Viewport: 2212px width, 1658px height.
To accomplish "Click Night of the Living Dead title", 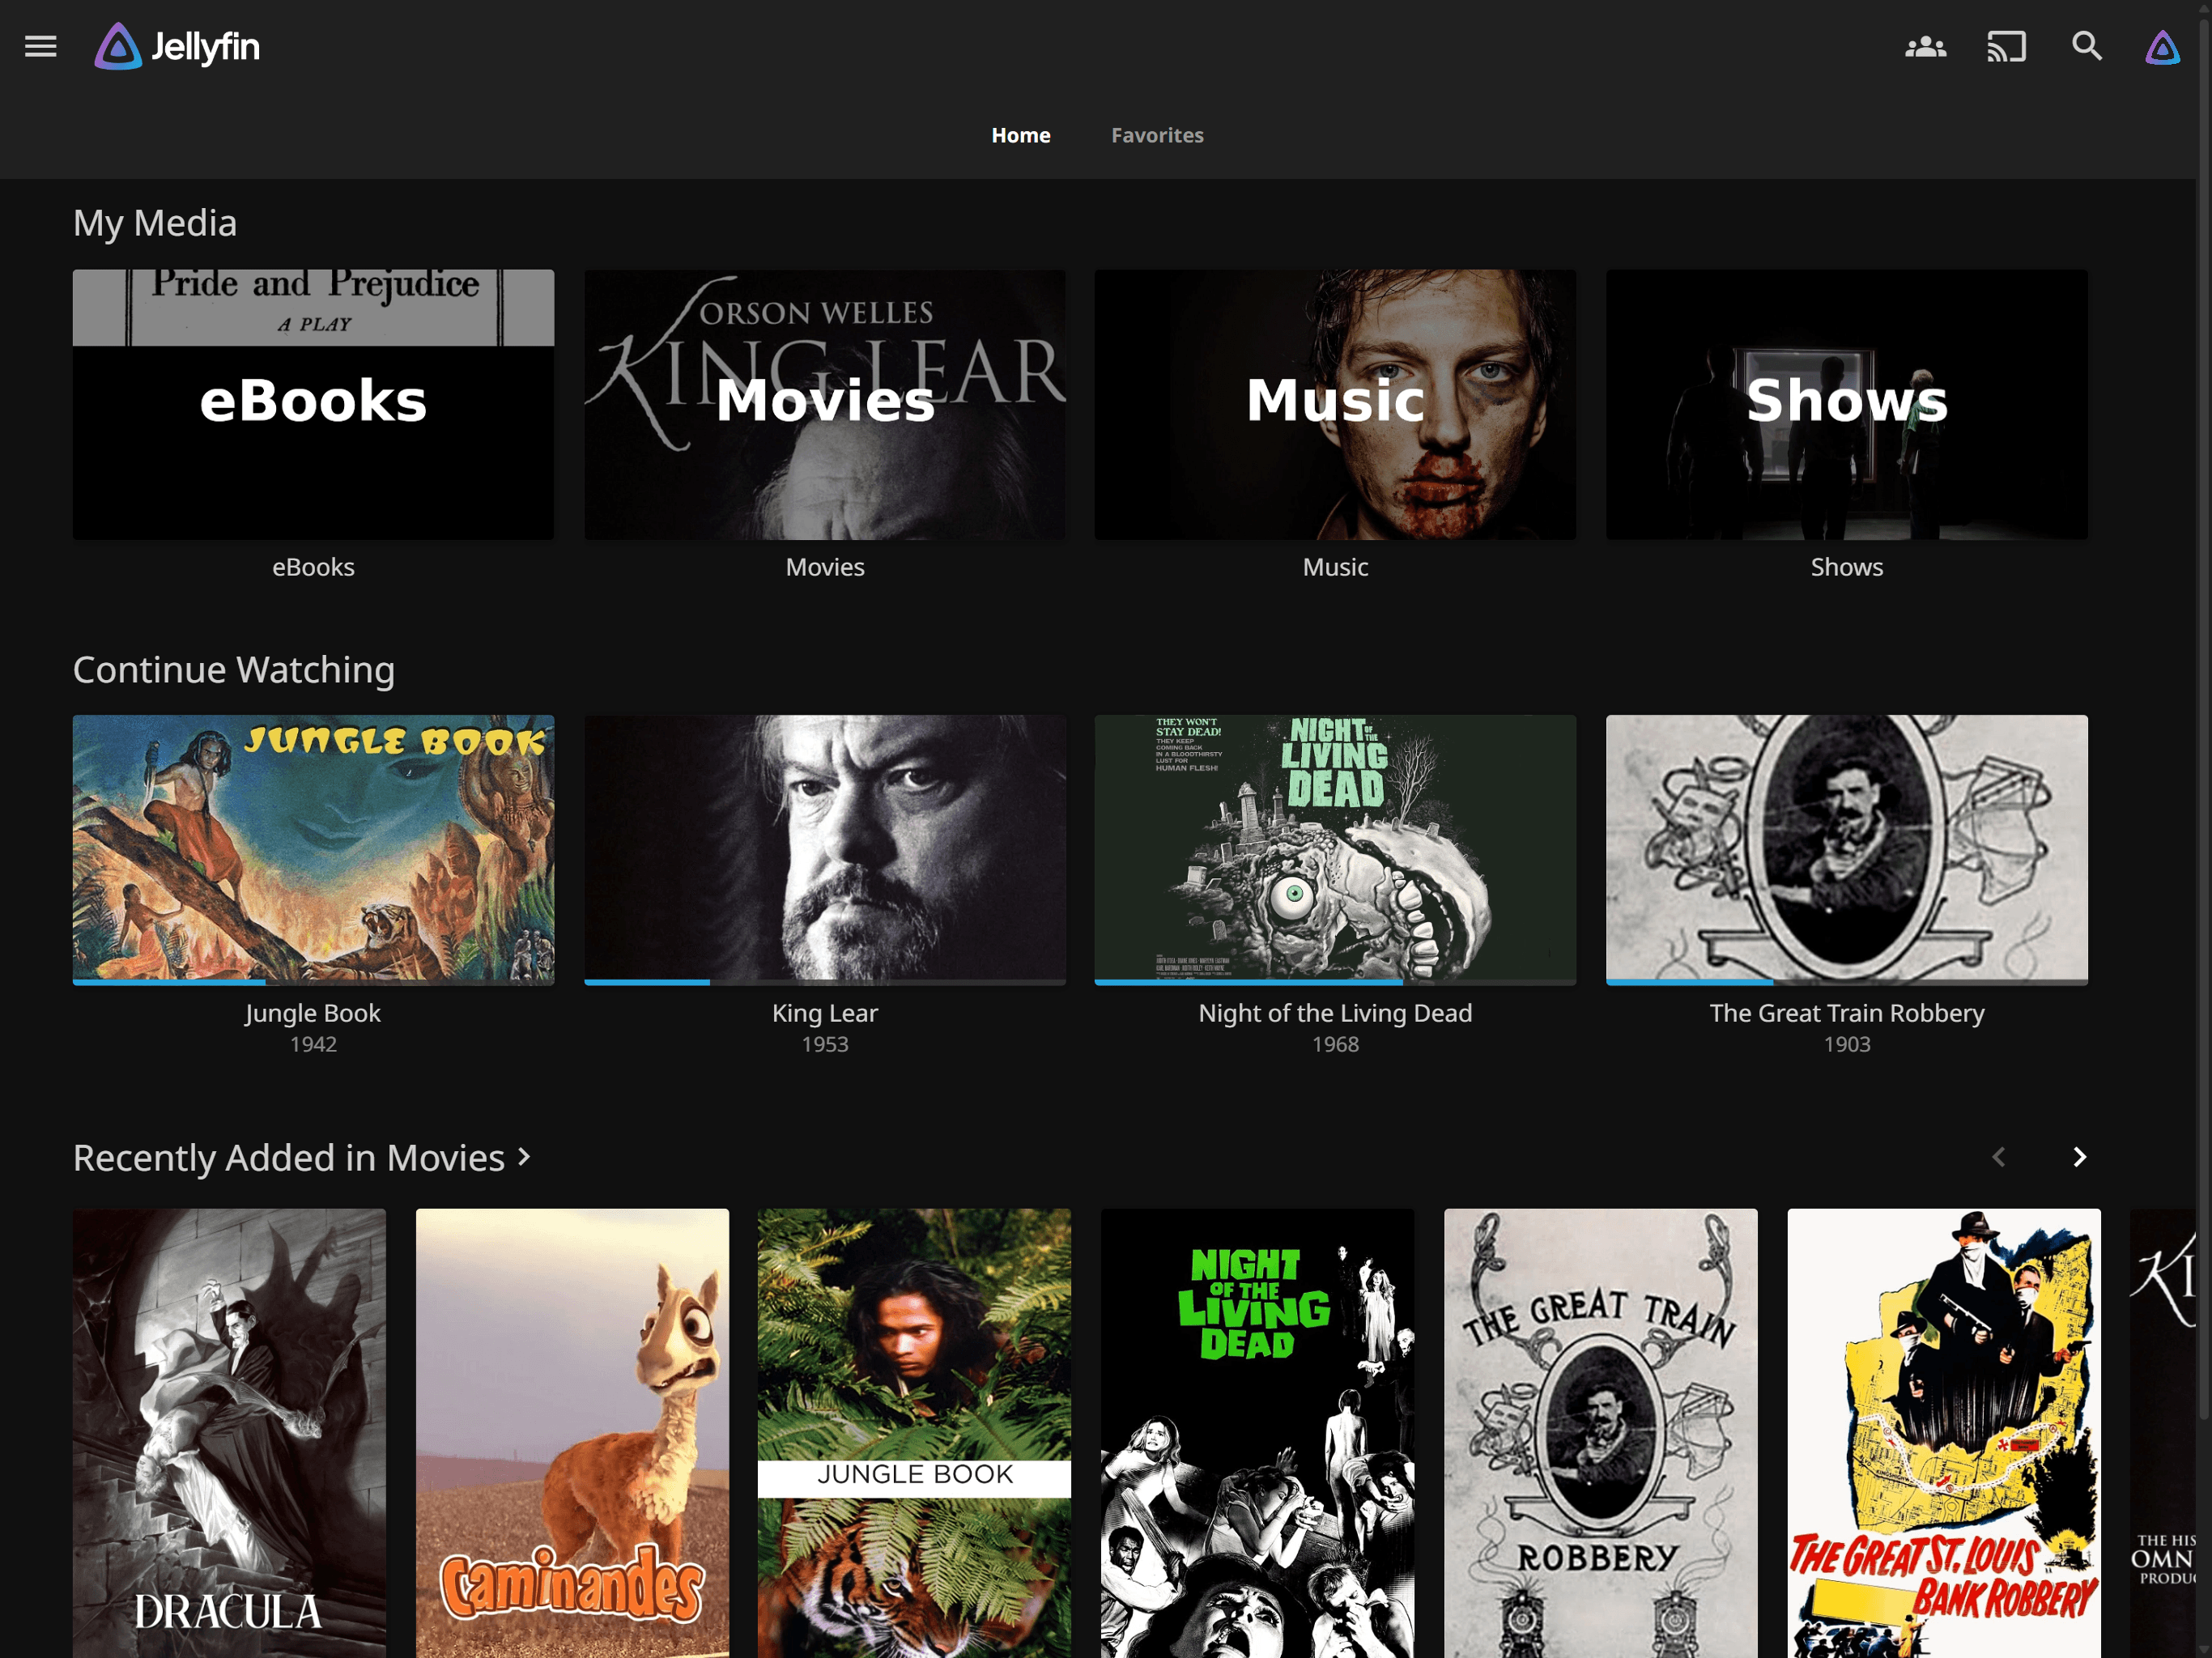I will (x=1335, y=1013).
